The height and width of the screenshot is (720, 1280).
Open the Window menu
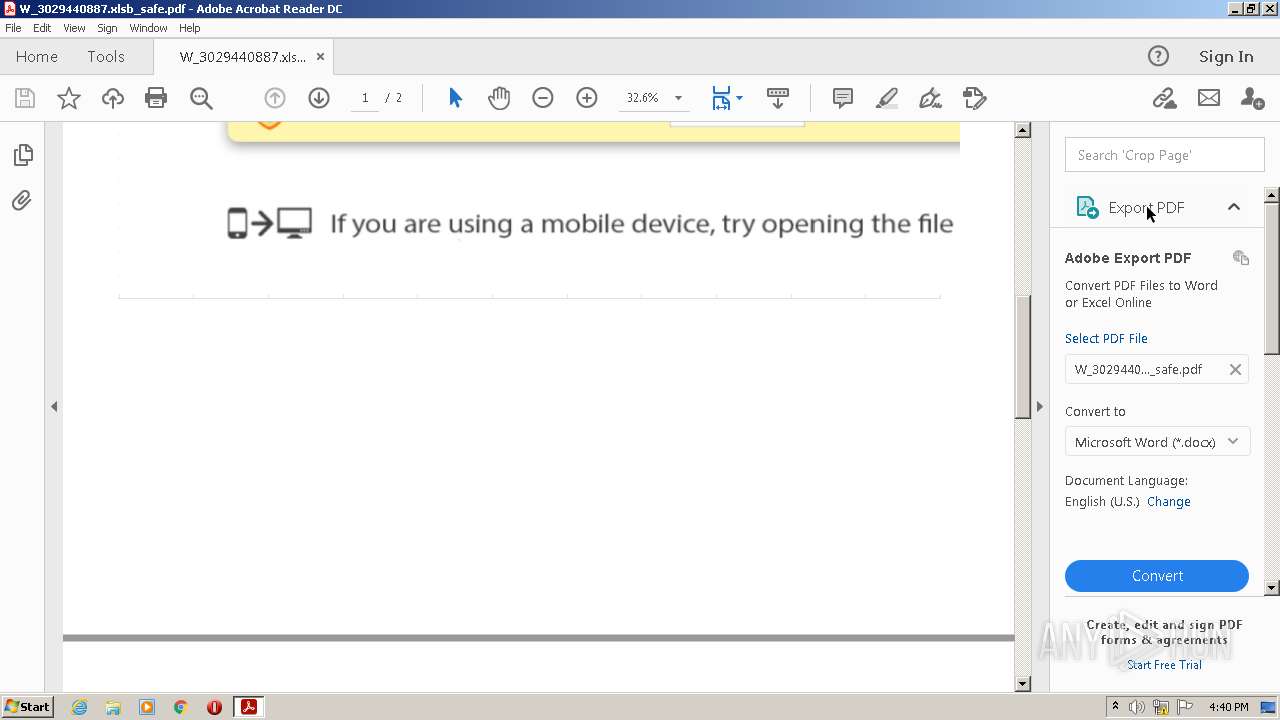pos(148,28)
